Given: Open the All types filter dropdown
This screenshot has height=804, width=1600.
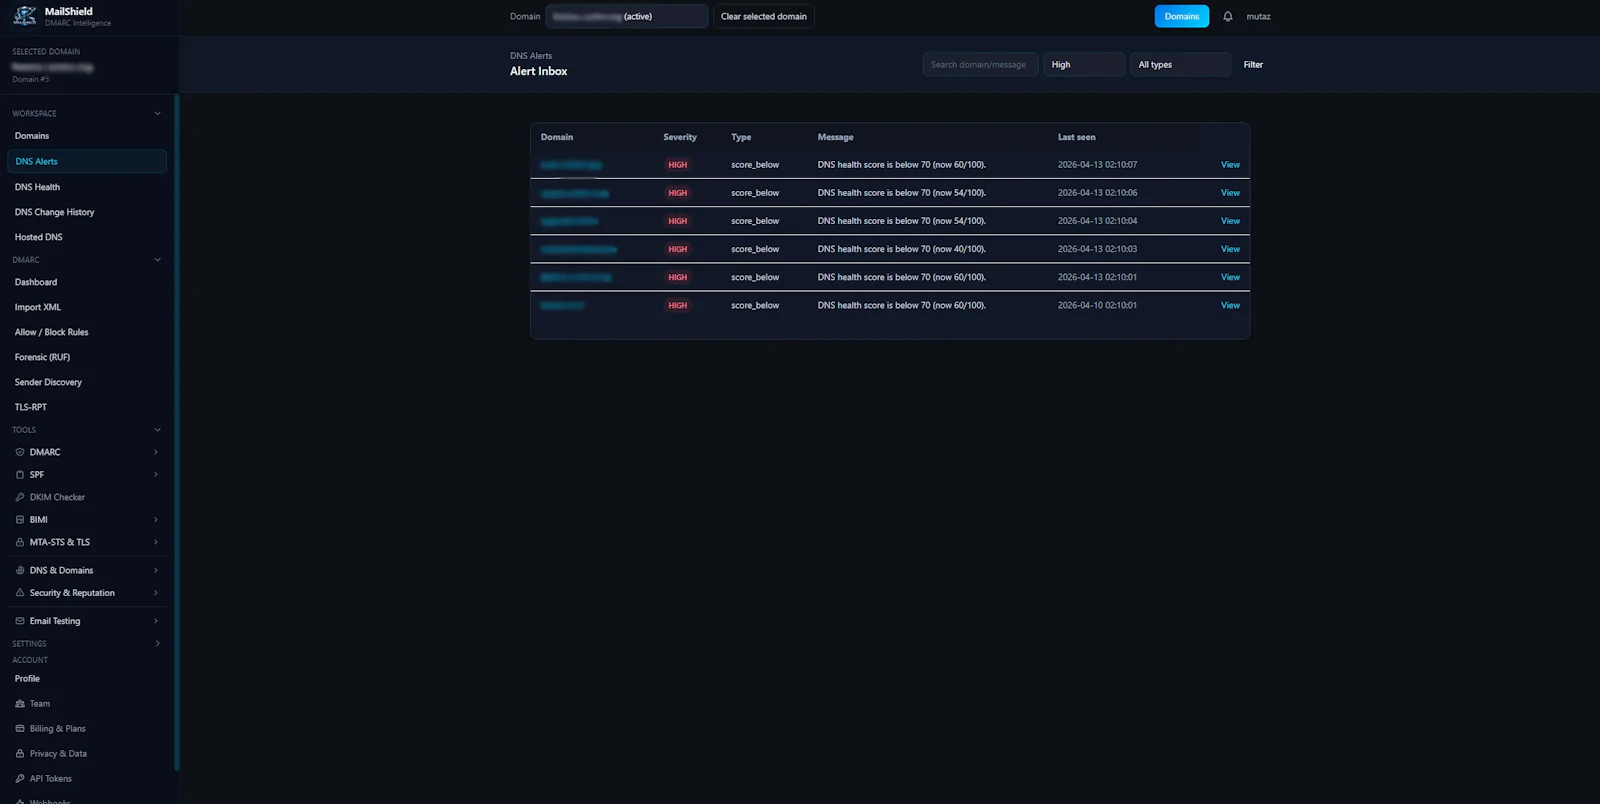Looking at the screenshot, I should (1180, 64).
